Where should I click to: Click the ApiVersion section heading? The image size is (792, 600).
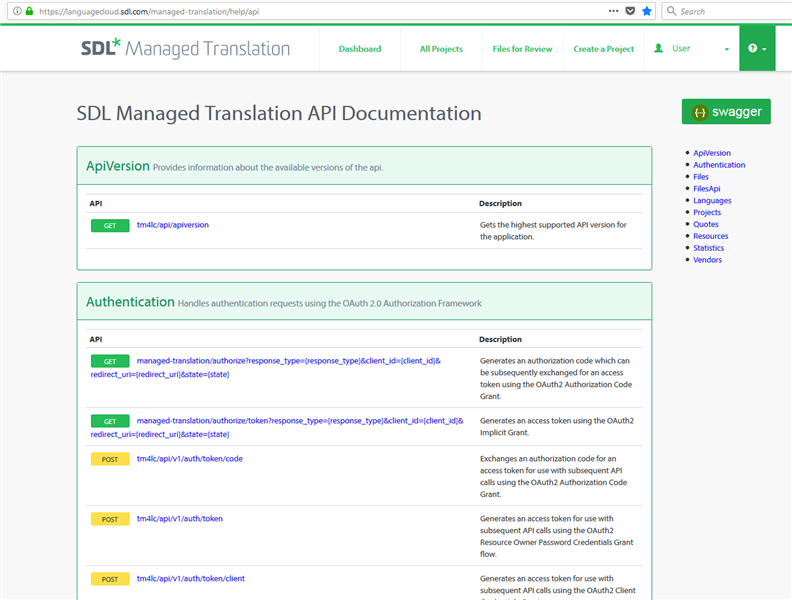118,166
